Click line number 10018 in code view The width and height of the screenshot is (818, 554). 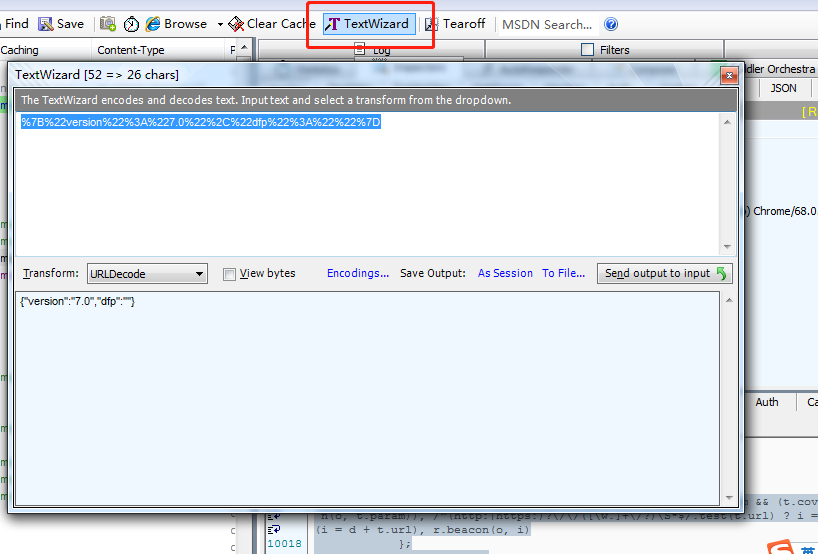284,544
